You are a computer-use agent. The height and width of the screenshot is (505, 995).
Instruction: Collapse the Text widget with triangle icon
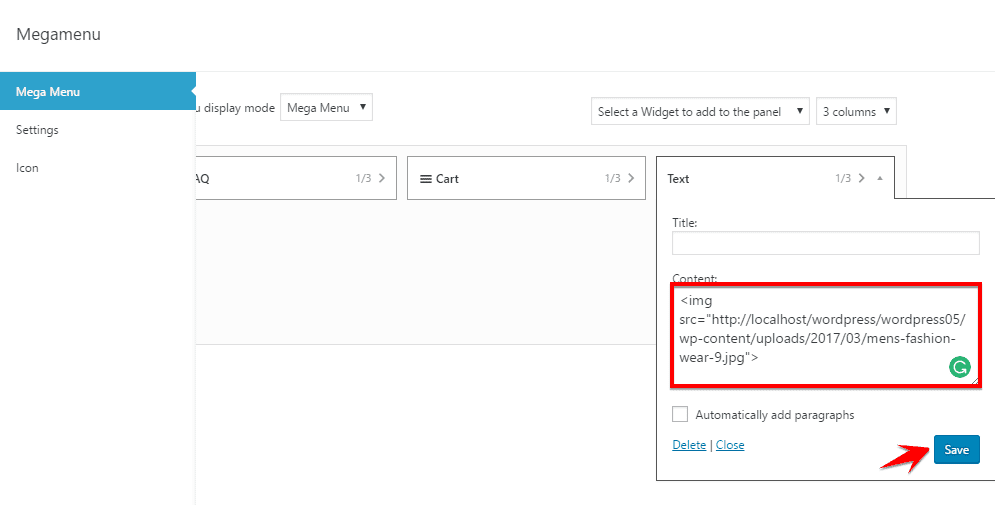pos(879,179)
